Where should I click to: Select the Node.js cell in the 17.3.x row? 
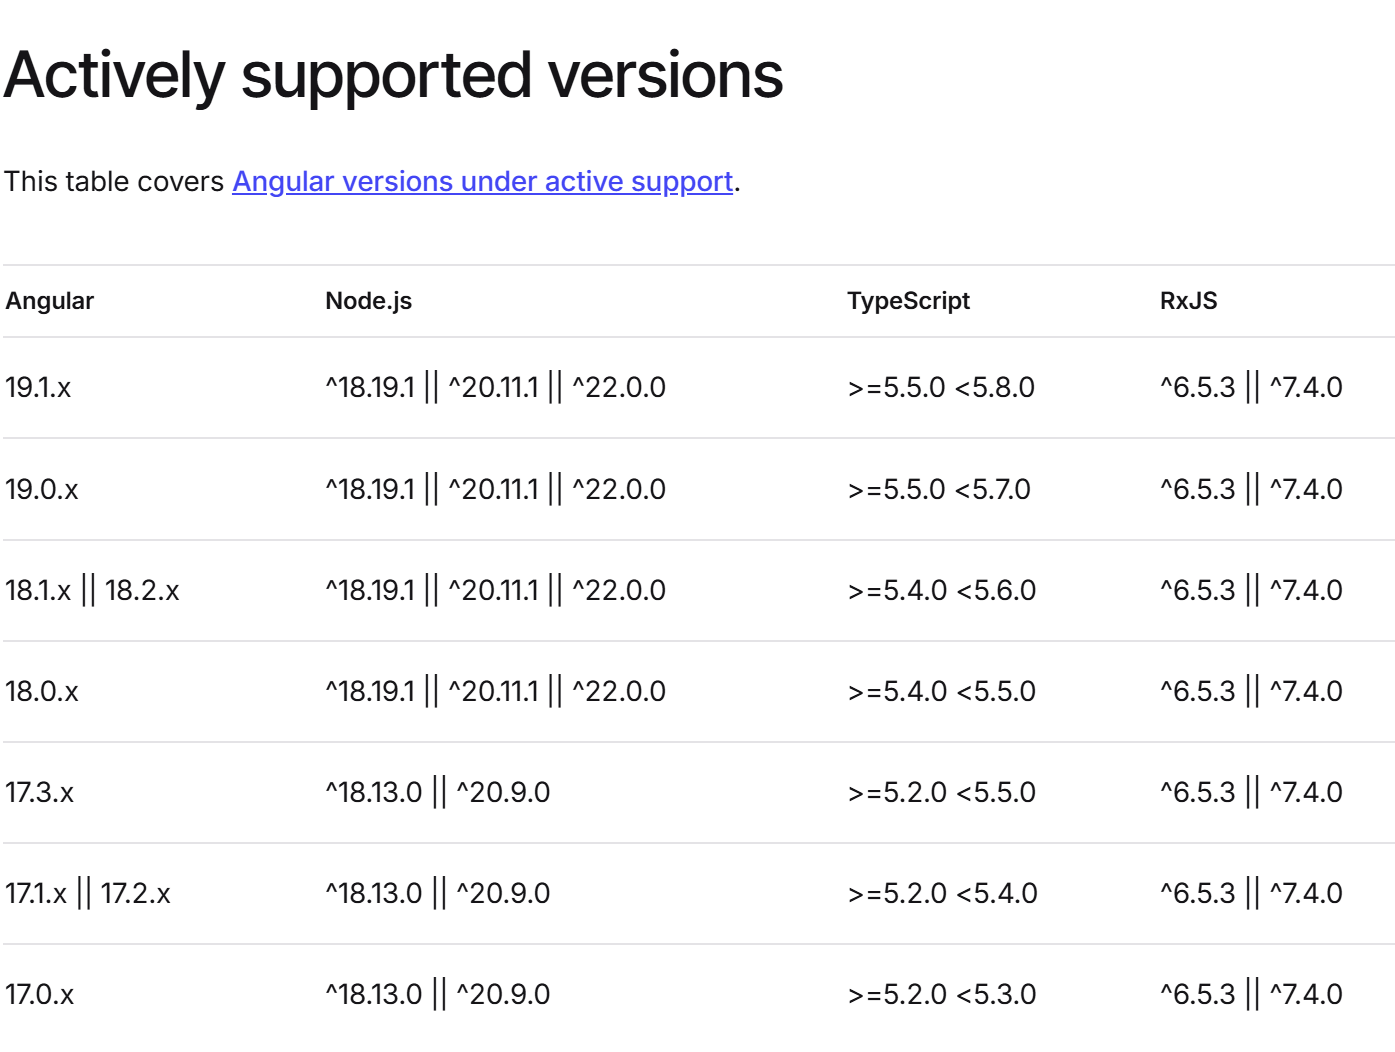pos(438,793)
